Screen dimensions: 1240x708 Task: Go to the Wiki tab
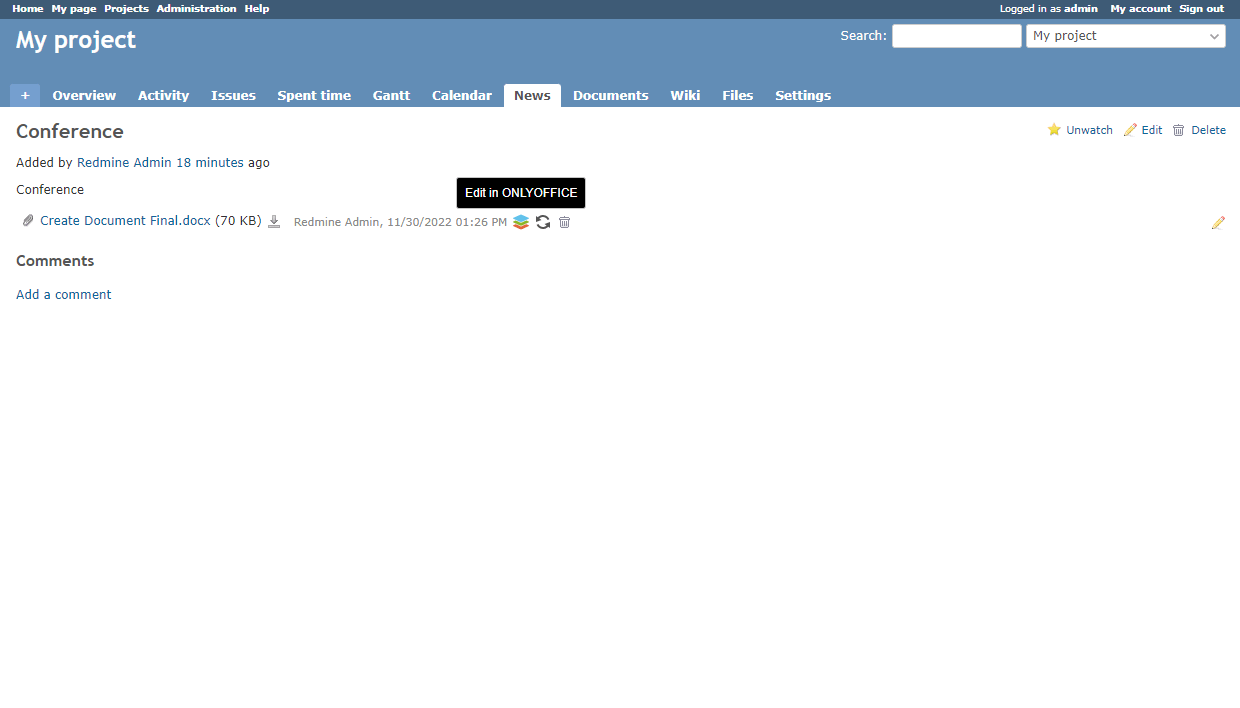tap(685, 95)
